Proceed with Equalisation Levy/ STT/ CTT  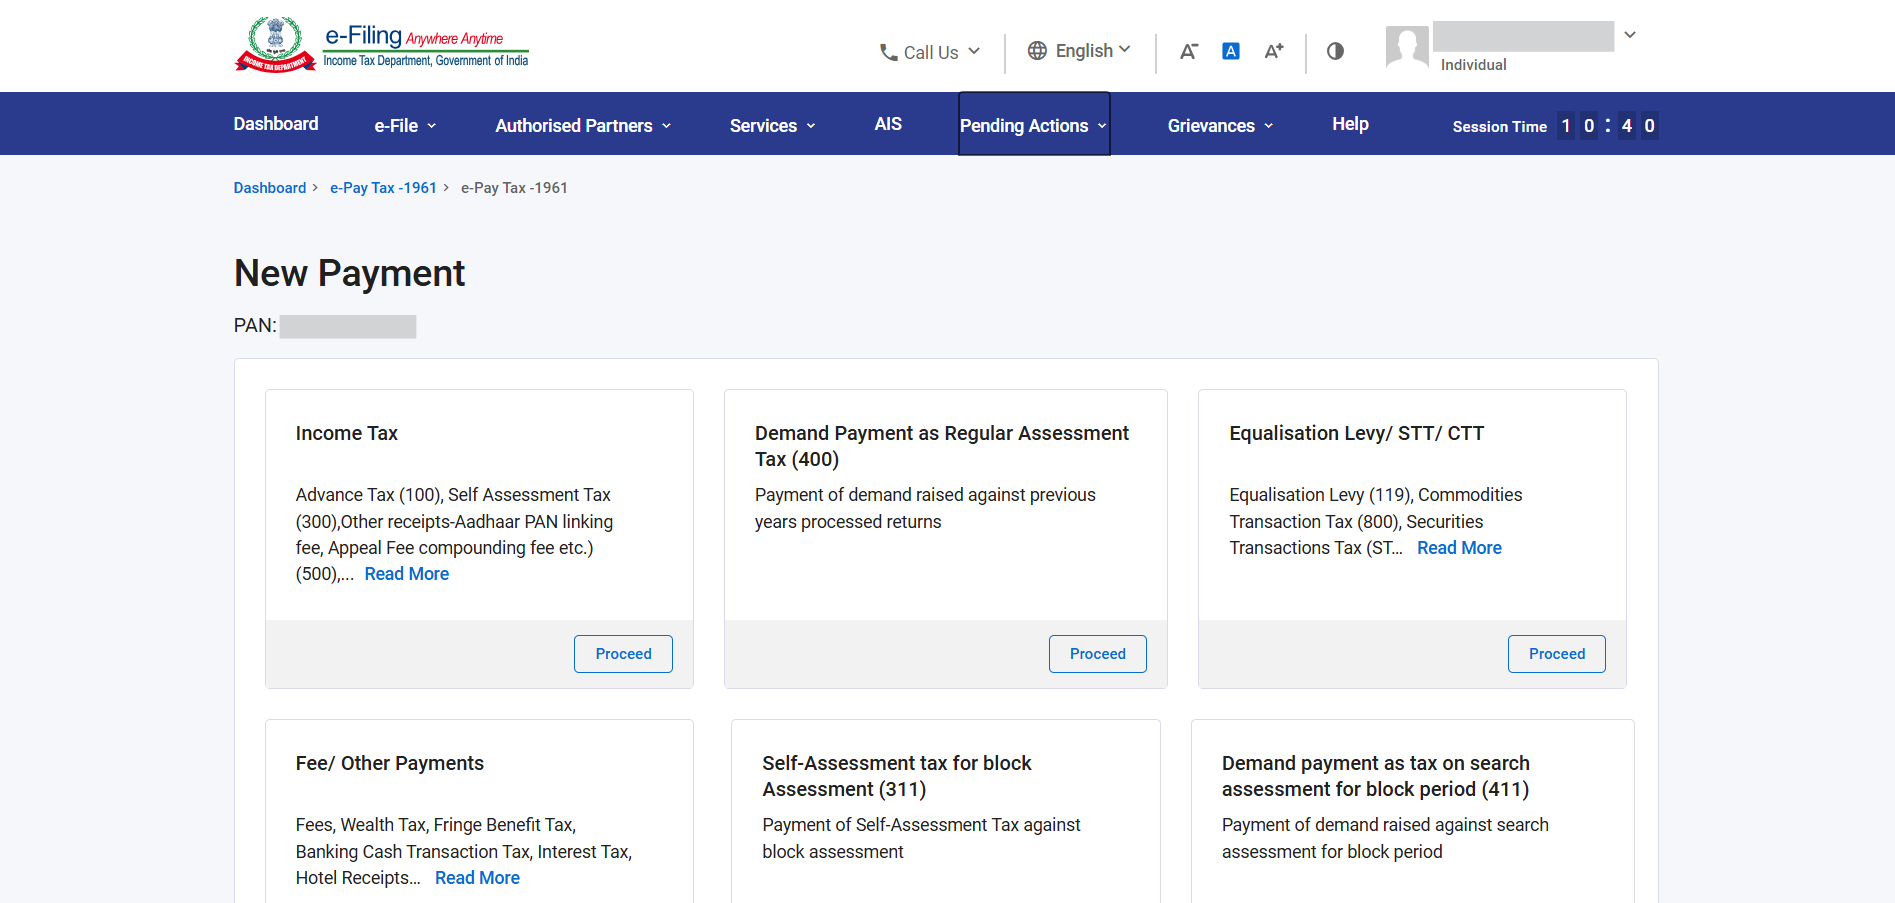(x=1556, y=654)
